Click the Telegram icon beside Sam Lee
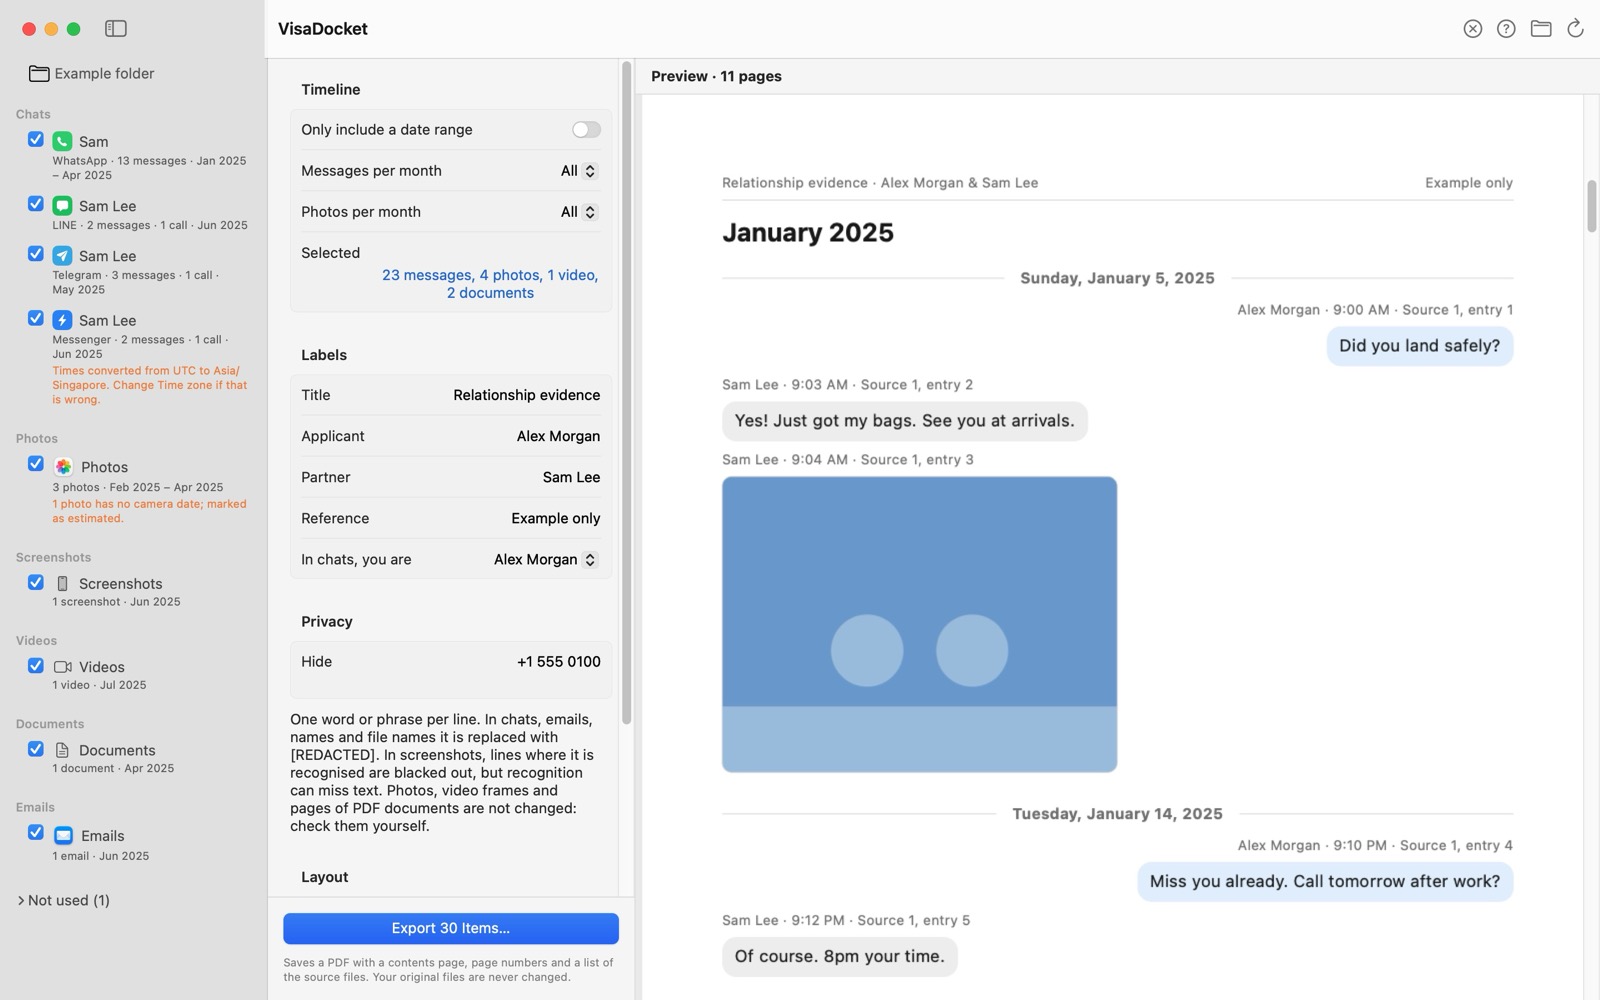 tap(62, 256)
